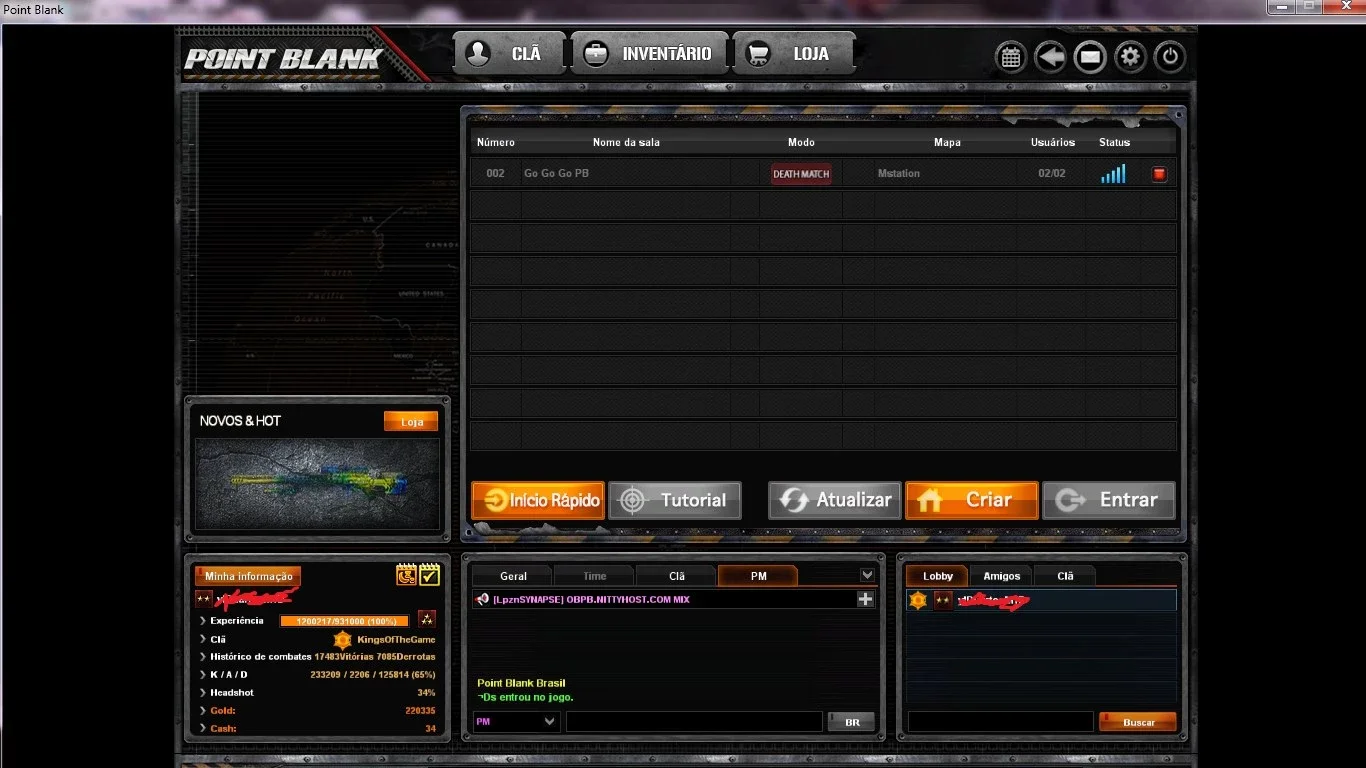The width and height of the screenshot is (1366, 768).
Task: Select the PM chat tab
Action: point(758,576)
